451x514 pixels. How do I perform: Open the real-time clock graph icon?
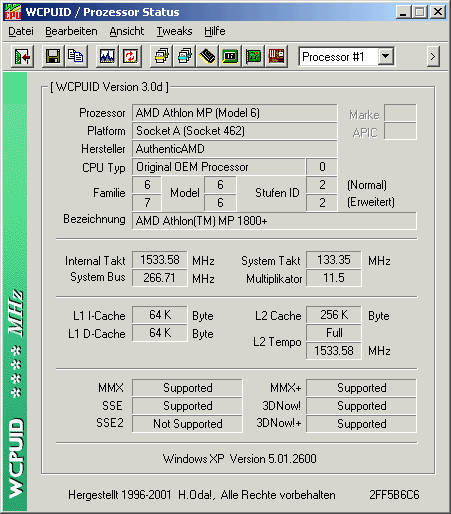(107, 56)
